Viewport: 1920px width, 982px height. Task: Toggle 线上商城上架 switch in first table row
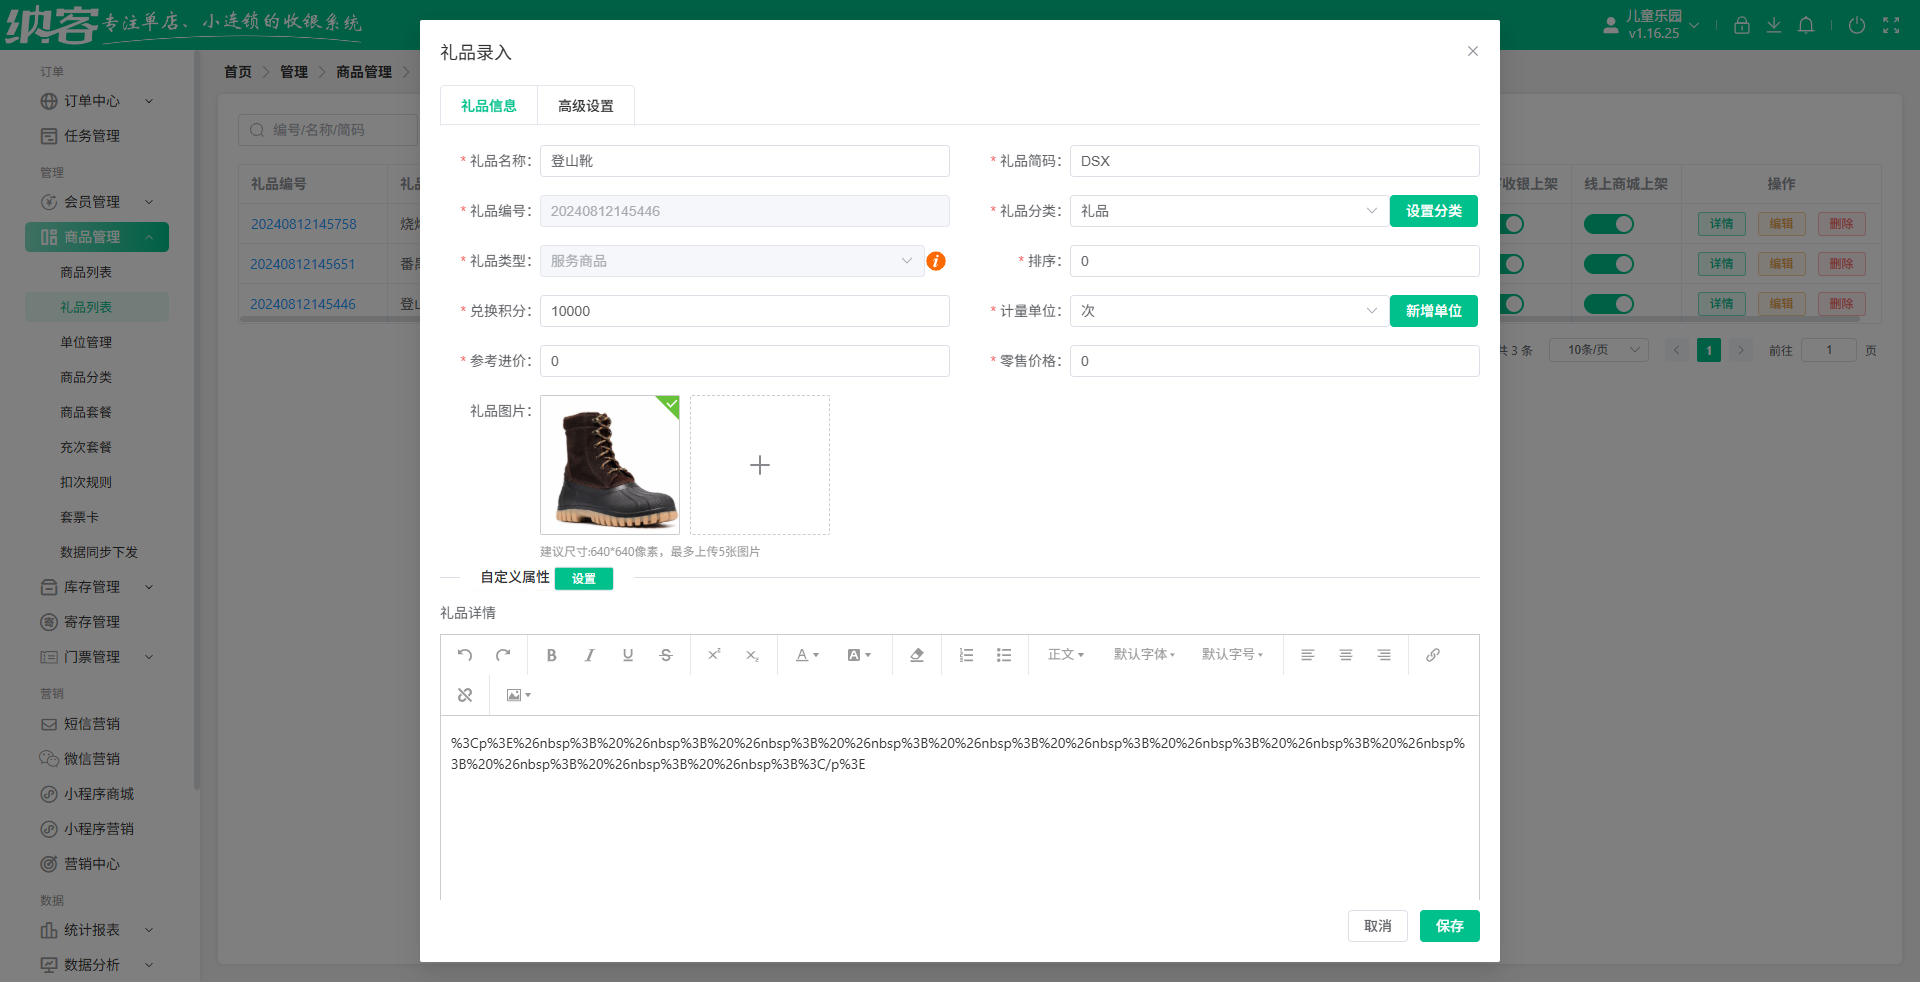[1608, 224]
